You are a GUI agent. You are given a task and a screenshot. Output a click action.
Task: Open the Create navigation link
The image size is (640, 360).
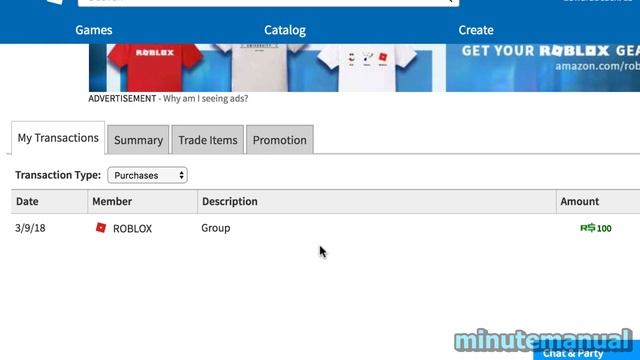point(476,30)
